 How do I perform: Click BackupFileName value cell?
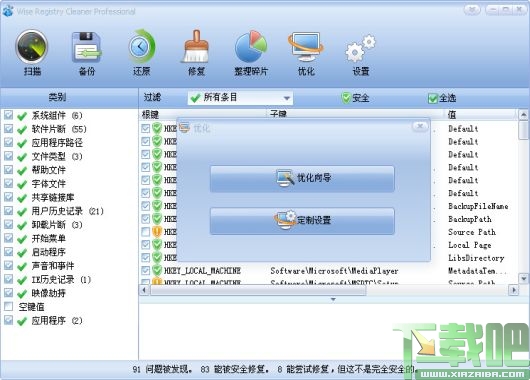coord(478,206)
